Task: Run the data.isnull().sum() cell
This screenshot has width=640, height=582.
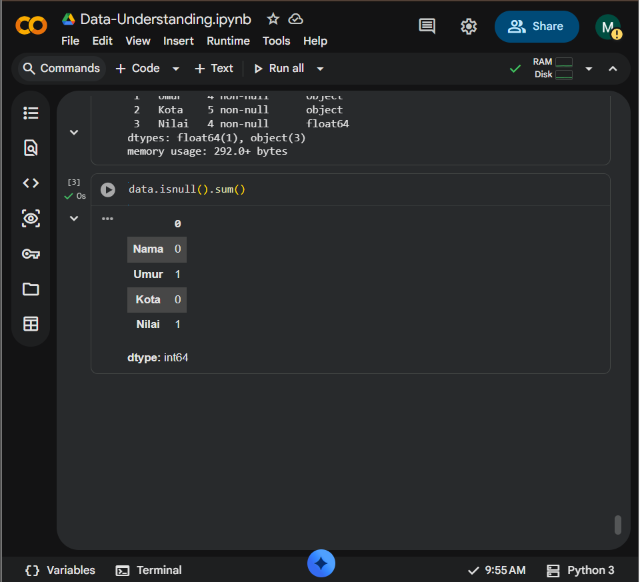Action: [x=108, y=189]
